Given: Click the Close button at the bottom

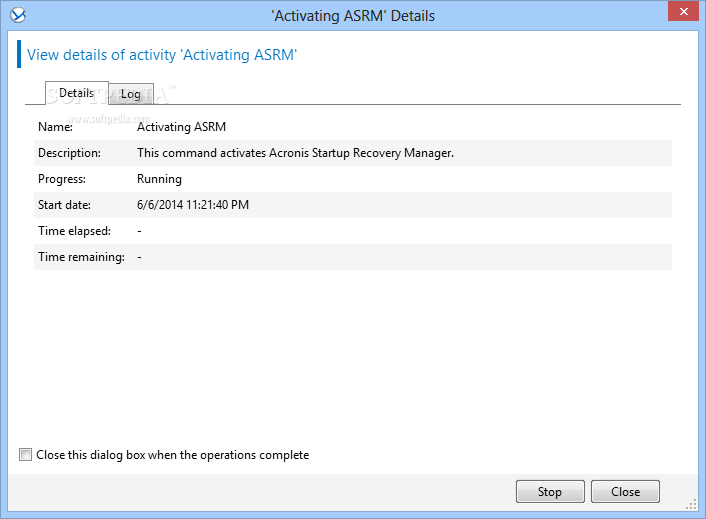Looking at the screenshot, I should [x=625, y=491].
